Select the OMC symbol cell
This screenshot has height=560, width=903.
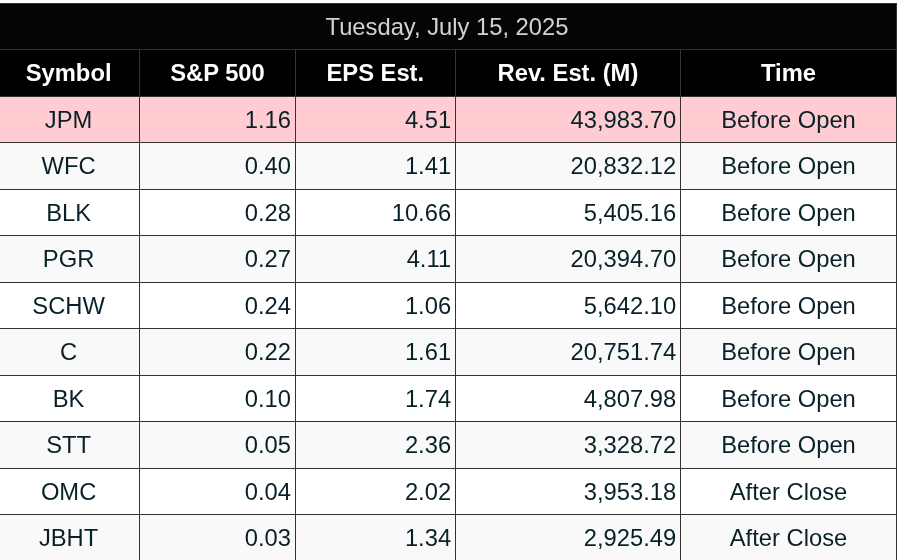tap(69, 491)
